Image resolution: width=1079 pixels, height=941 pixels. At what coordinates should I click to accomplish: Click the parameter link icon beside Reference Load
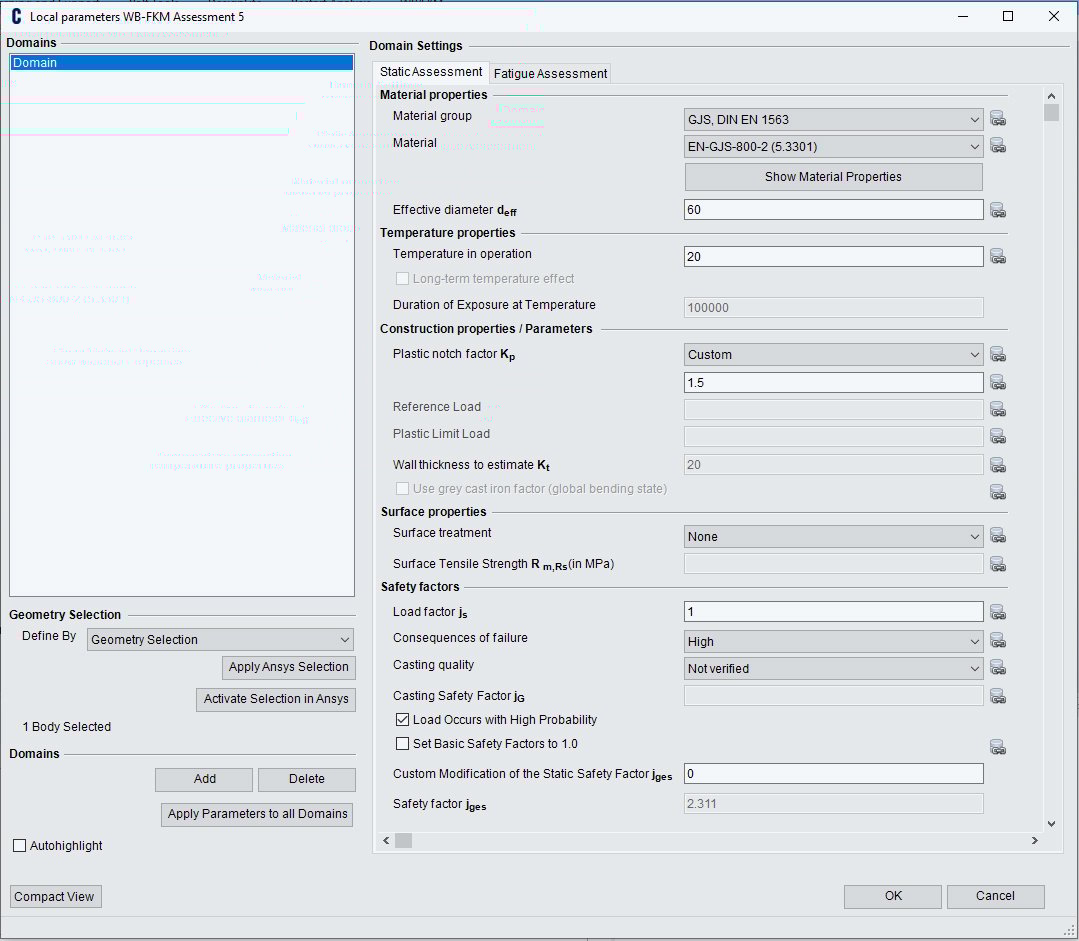coord(997,408)
